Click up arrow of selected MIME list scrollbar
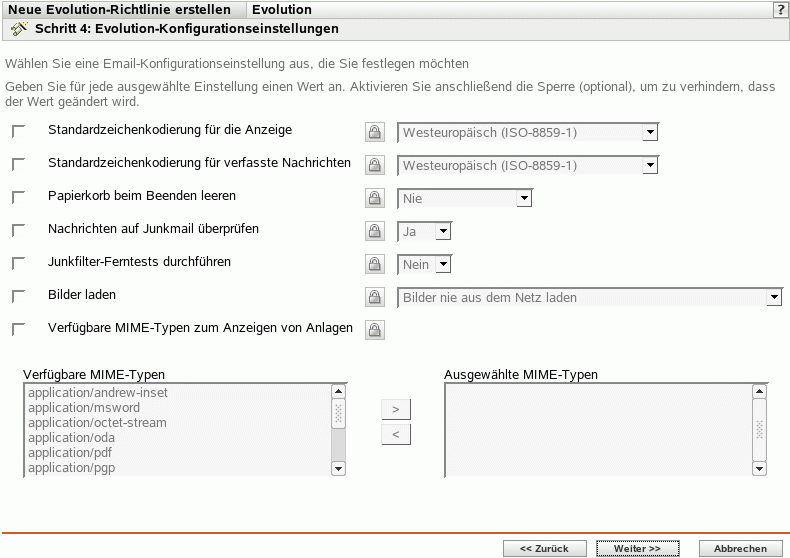790x558 pixels. [x=759, y=391]
